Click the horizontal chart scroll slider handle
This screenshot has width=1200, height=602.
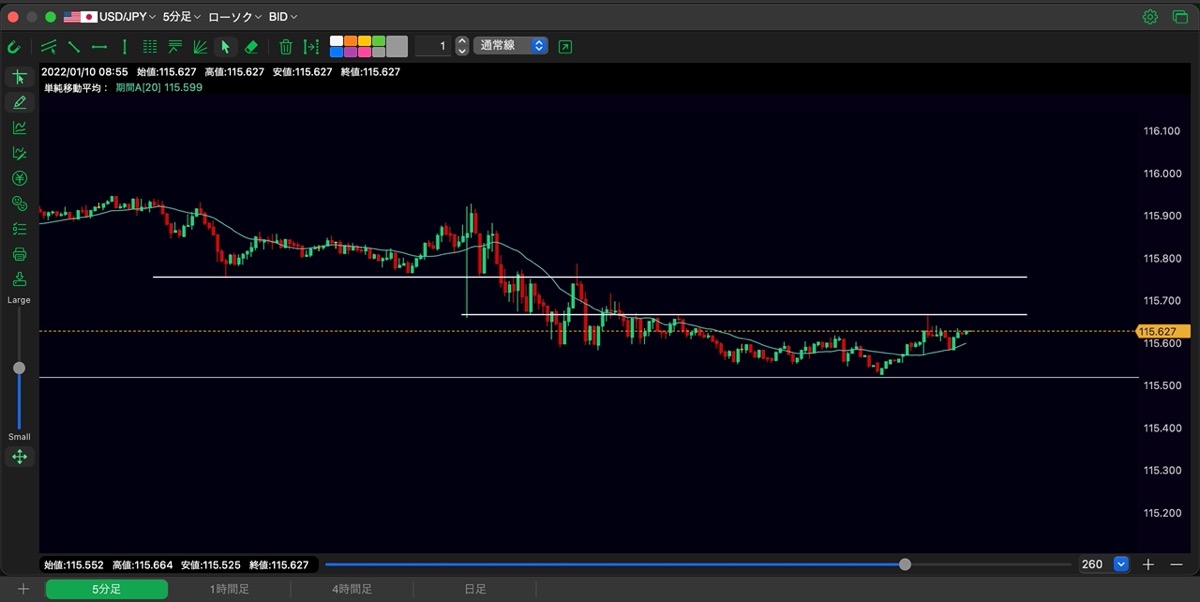[905, 564]
